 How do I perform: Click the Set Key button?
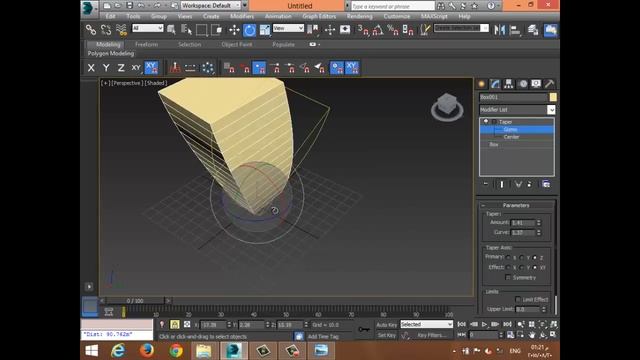click(x=387, y=335)
